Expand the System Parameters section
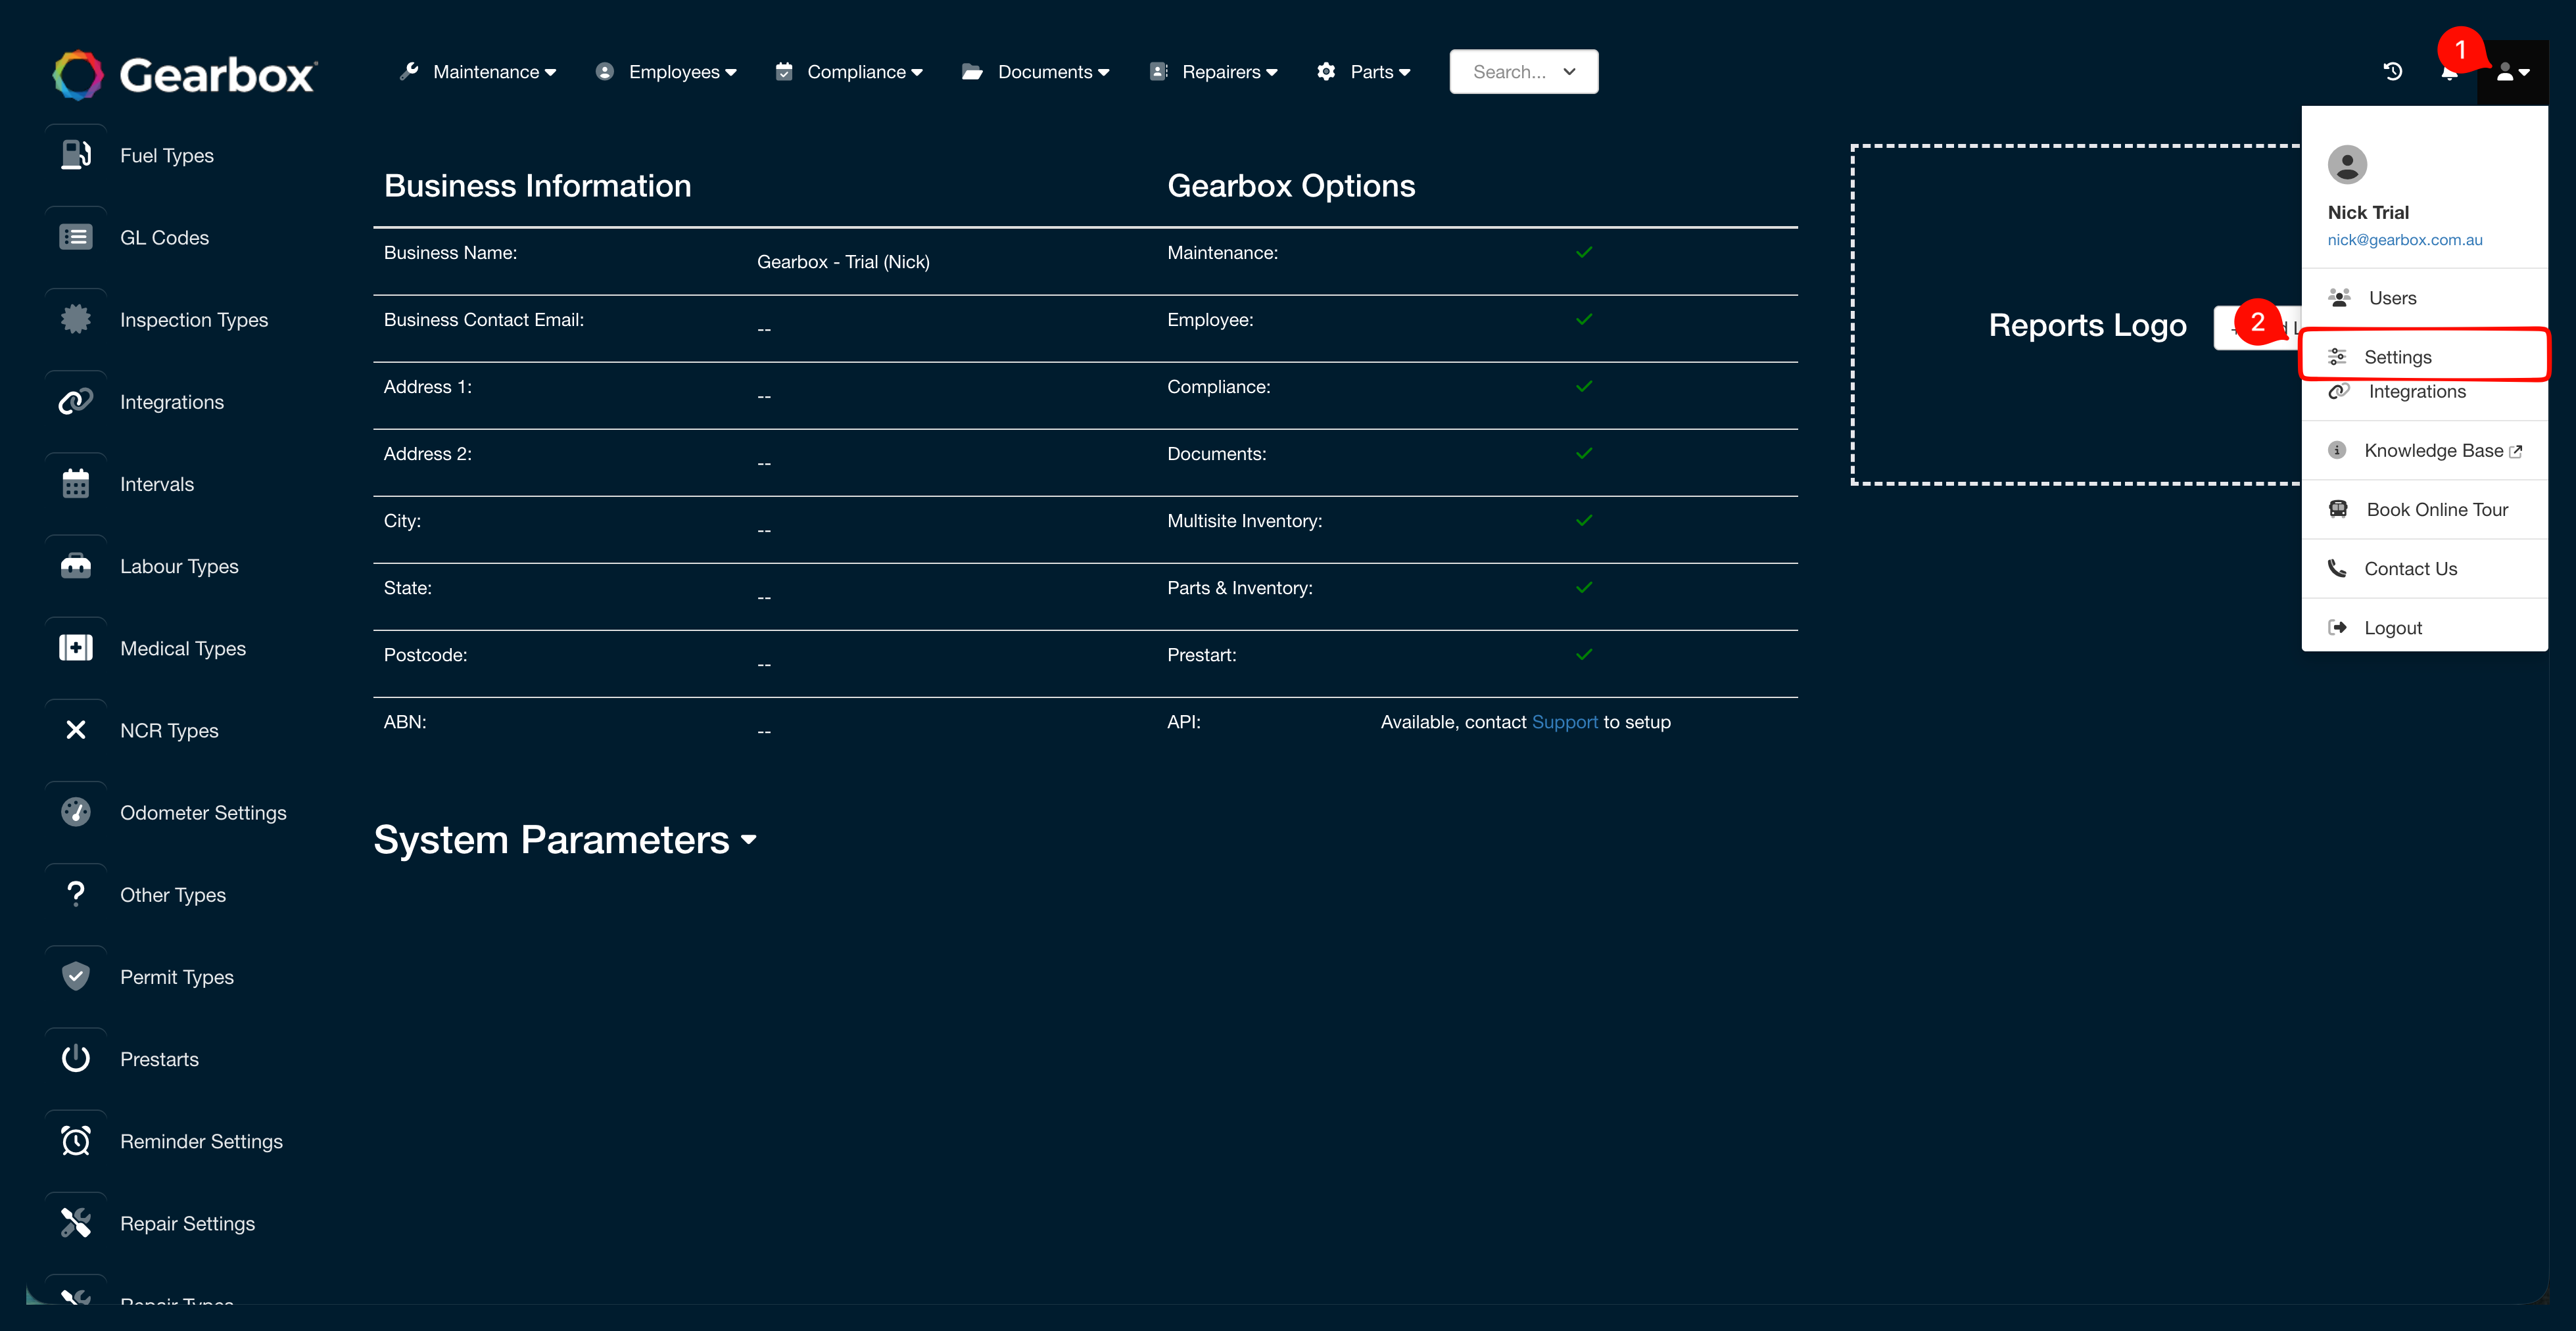Screen dimensions: 2576x1331 pyautogui.click(x=565, y=840)
